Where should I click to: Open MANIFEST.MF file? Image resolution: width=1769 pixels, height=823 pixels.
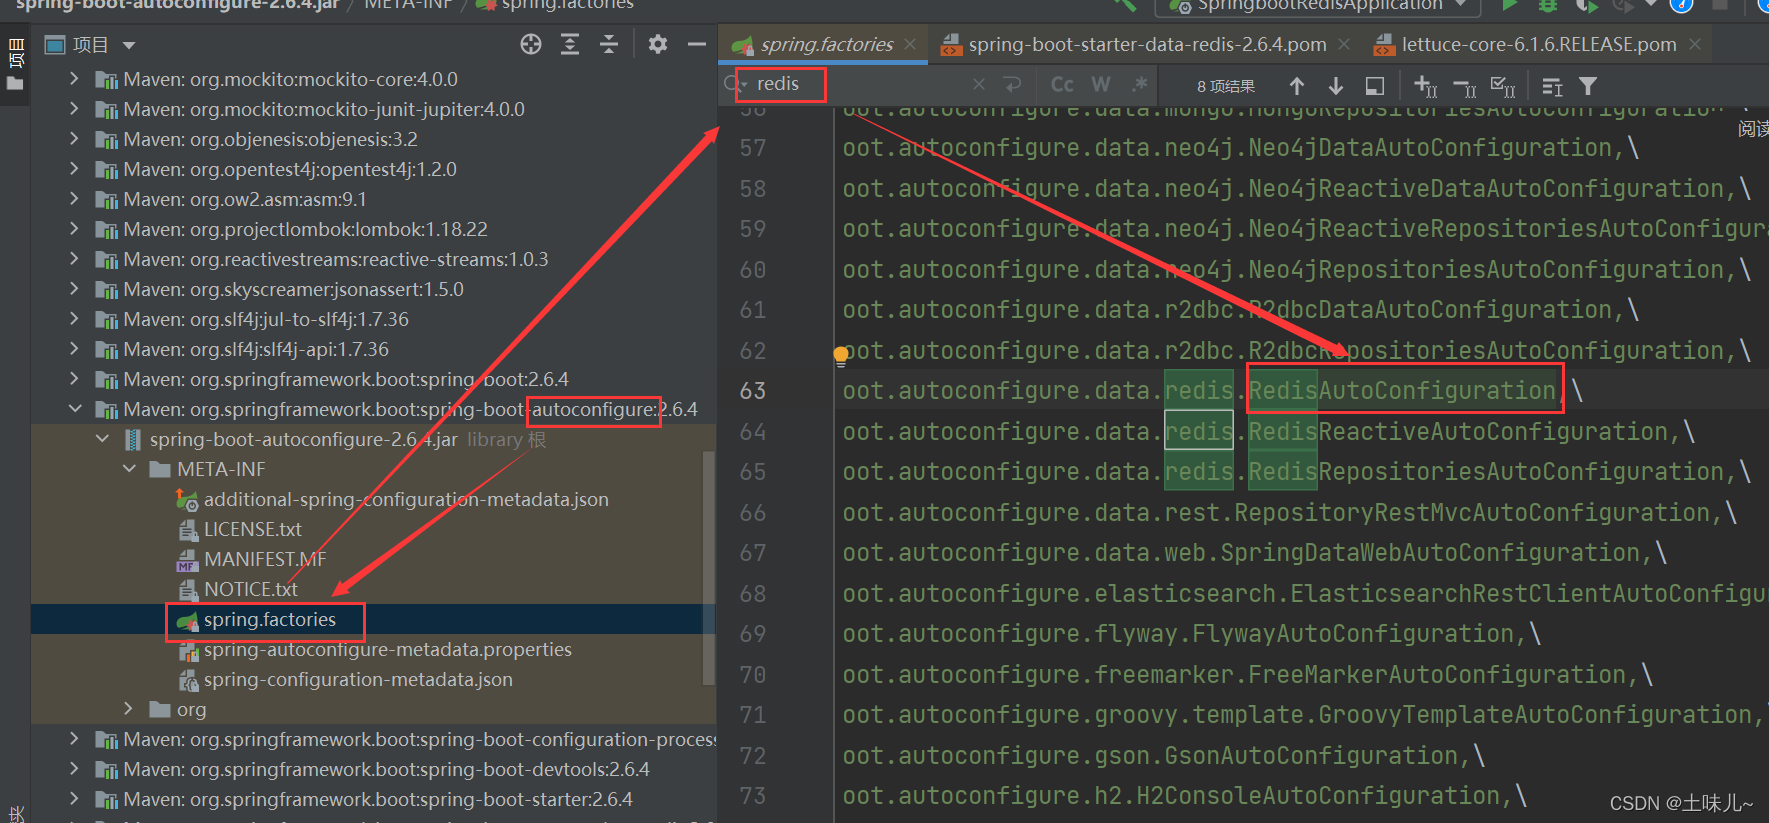pos(265,559)
